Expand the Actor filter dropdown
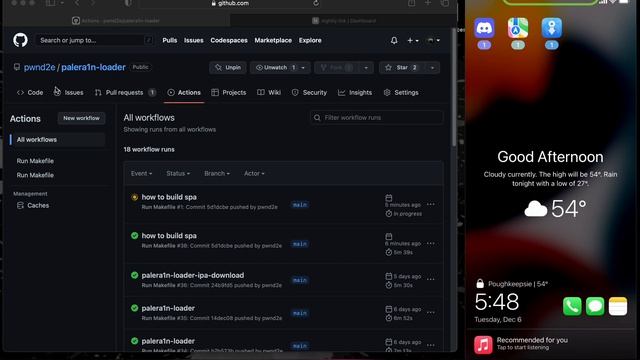Image resolution: width=640 pixels, height=360 pixels. point(254,173)
